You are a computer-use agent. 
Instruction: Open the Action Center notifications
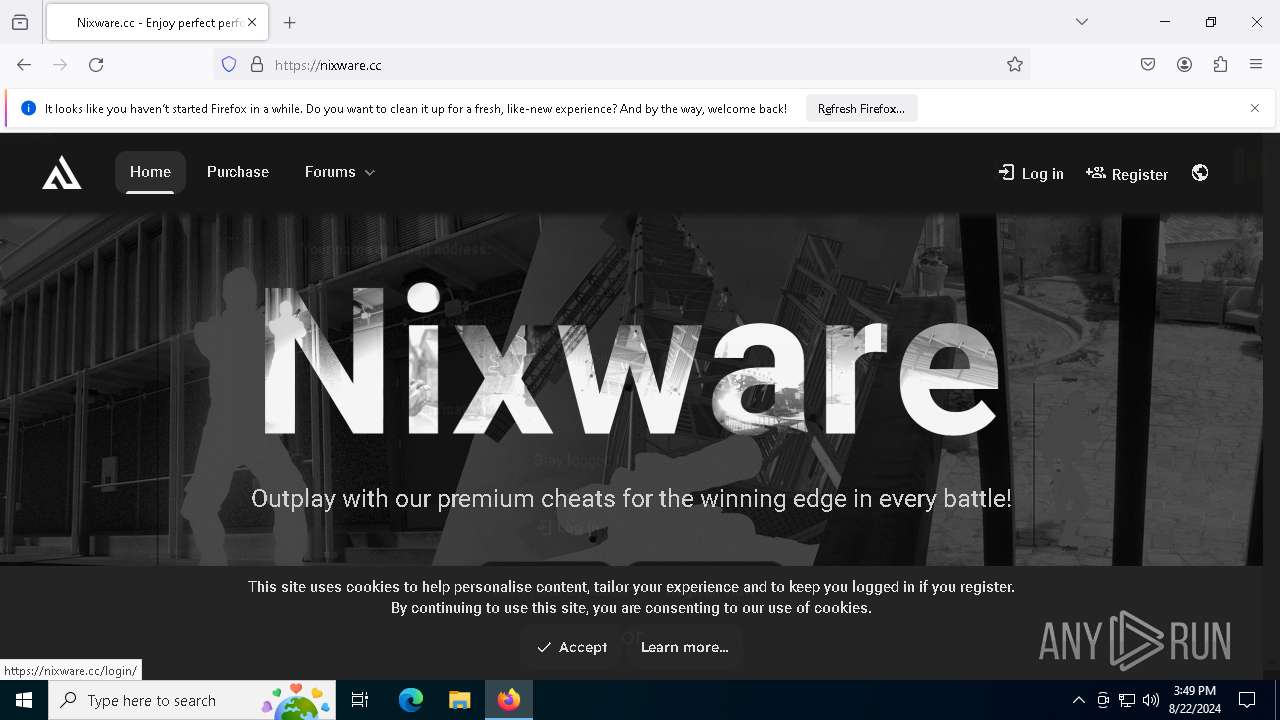(x=1247, y=700)
